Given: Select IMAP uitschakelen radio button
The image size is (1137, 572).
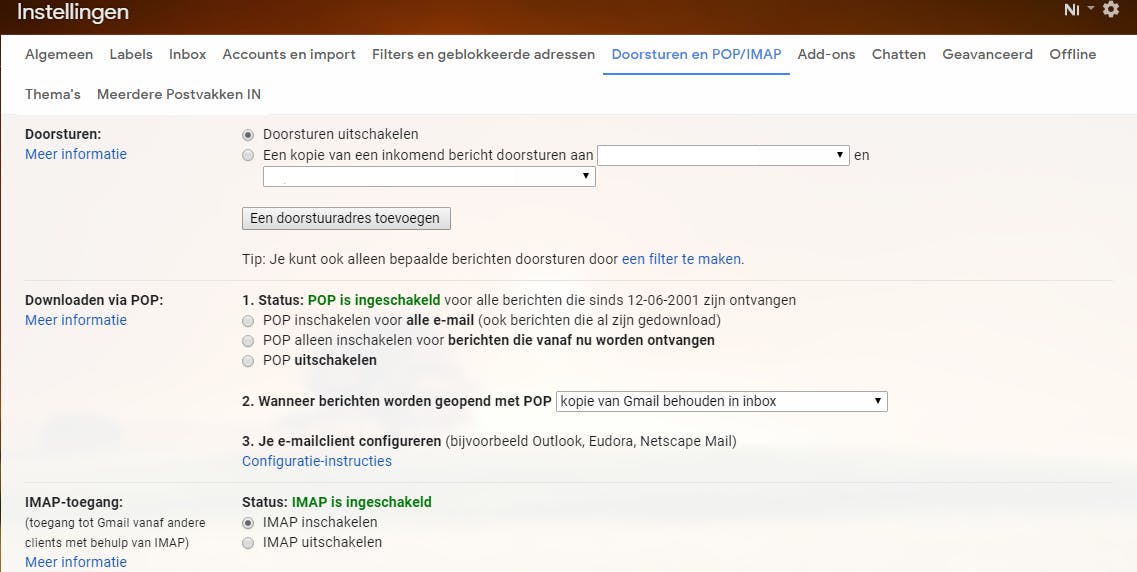Looking at the screenshot, I should pyautogui.click(x=248, y=543).
